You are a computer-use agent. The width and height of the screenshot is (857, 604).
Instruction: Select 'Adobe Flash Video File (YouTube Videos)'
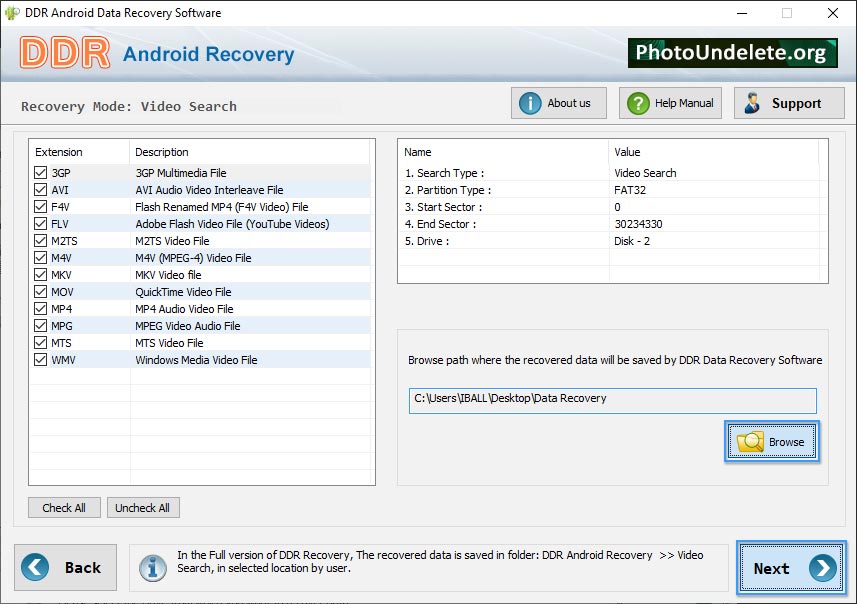click(x=232, y=224)
